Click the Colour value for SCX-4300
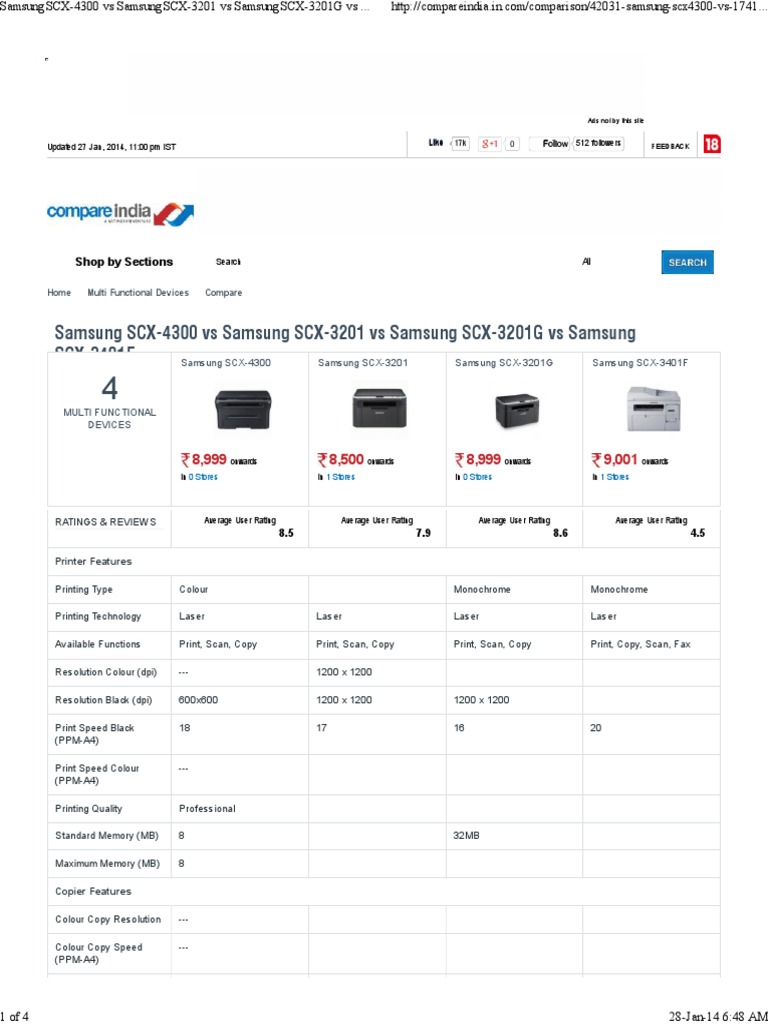This screenshot has width=768, height=1024. click(193, 590)
